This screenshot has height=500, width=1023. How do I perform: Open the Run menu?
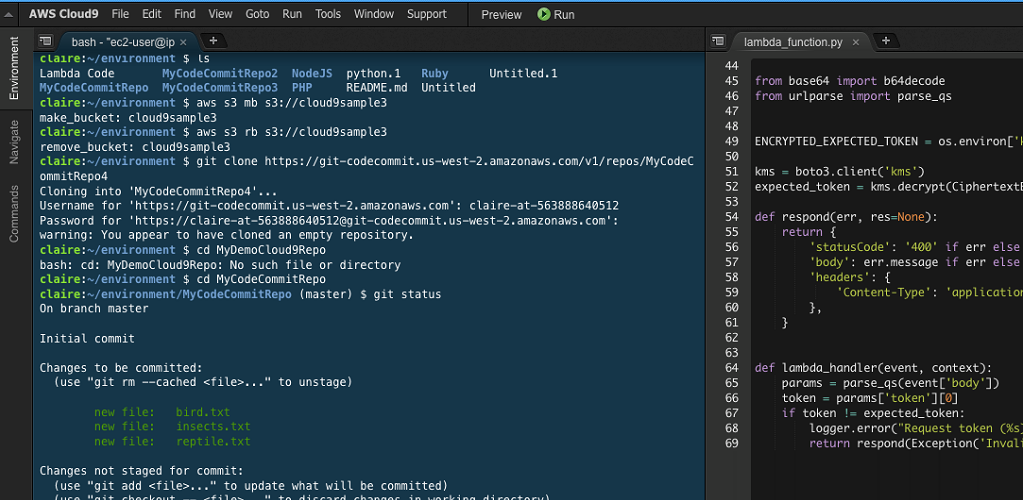click(x=292, y=14)
